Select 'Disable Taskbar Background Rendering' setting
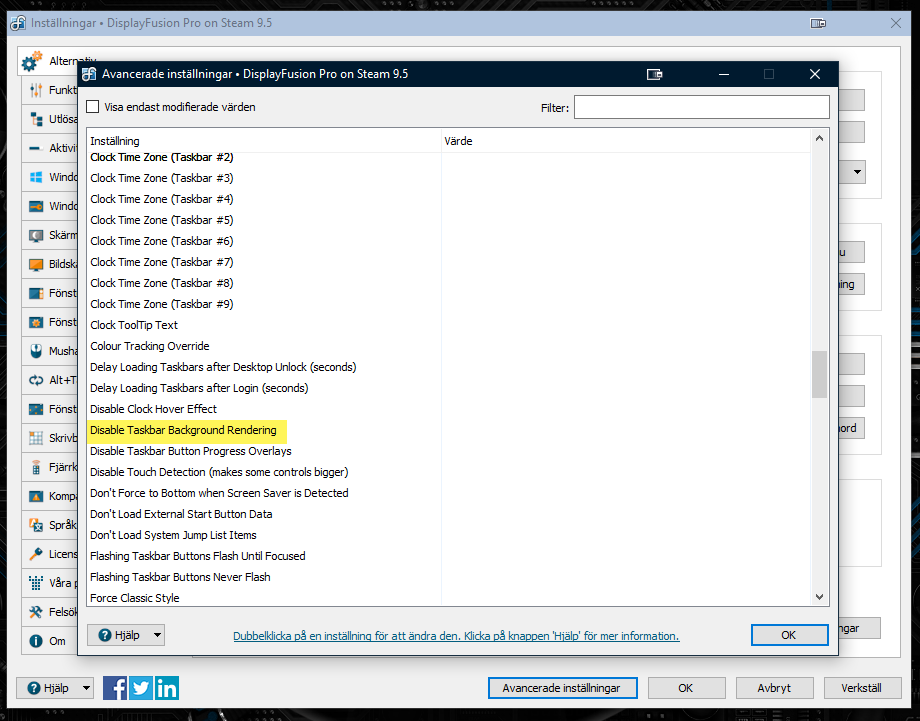The height and width of the screenshot is (721, 920). click(x=183, y=430)
